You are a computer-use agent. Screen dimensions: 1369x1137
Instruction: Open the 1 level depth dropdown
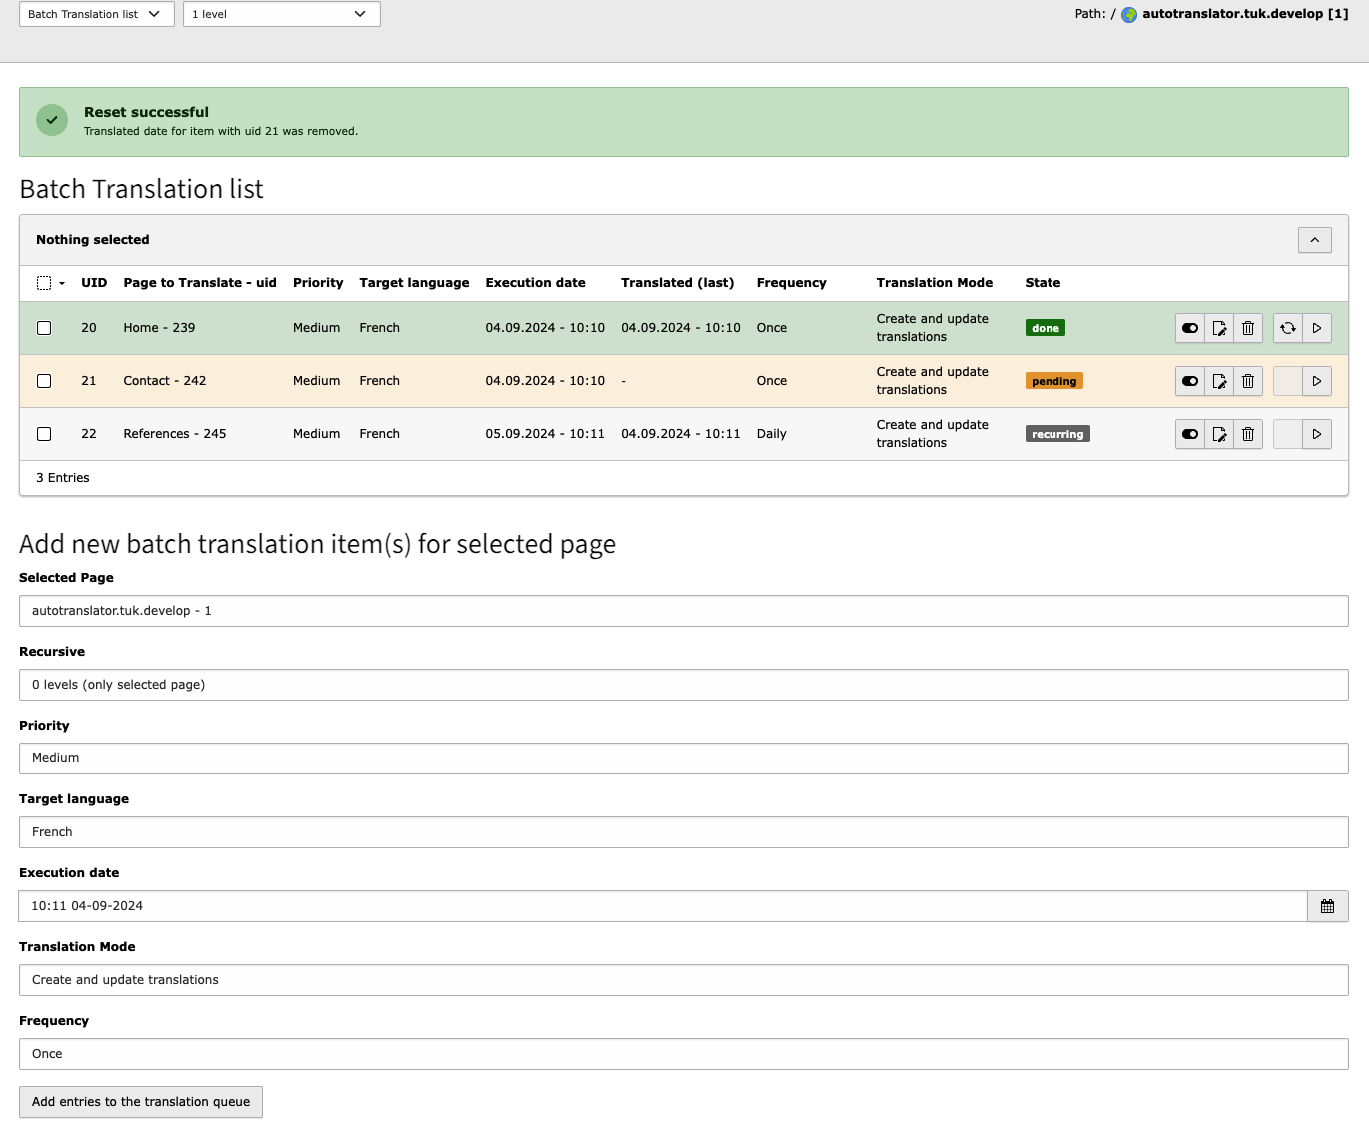coord(282,14)
